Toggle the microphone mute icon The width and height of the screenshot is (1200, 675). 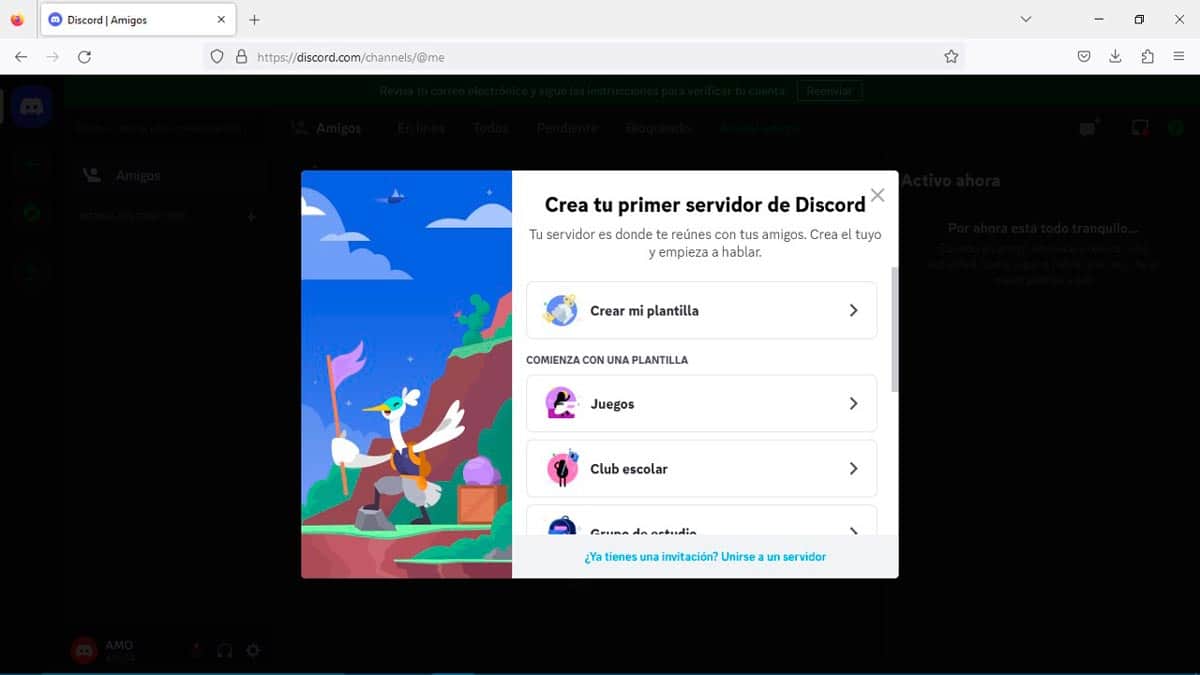click(x=196, y=651)
